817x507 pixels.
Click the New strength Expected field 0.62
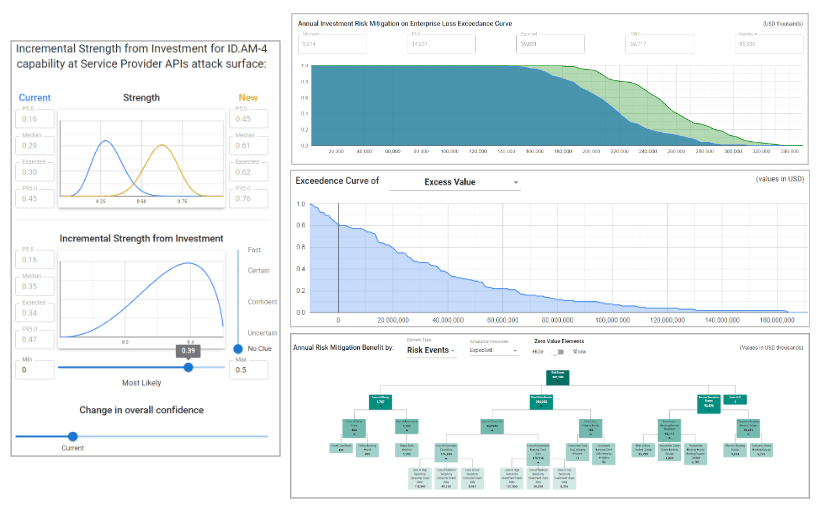(249, 172)
